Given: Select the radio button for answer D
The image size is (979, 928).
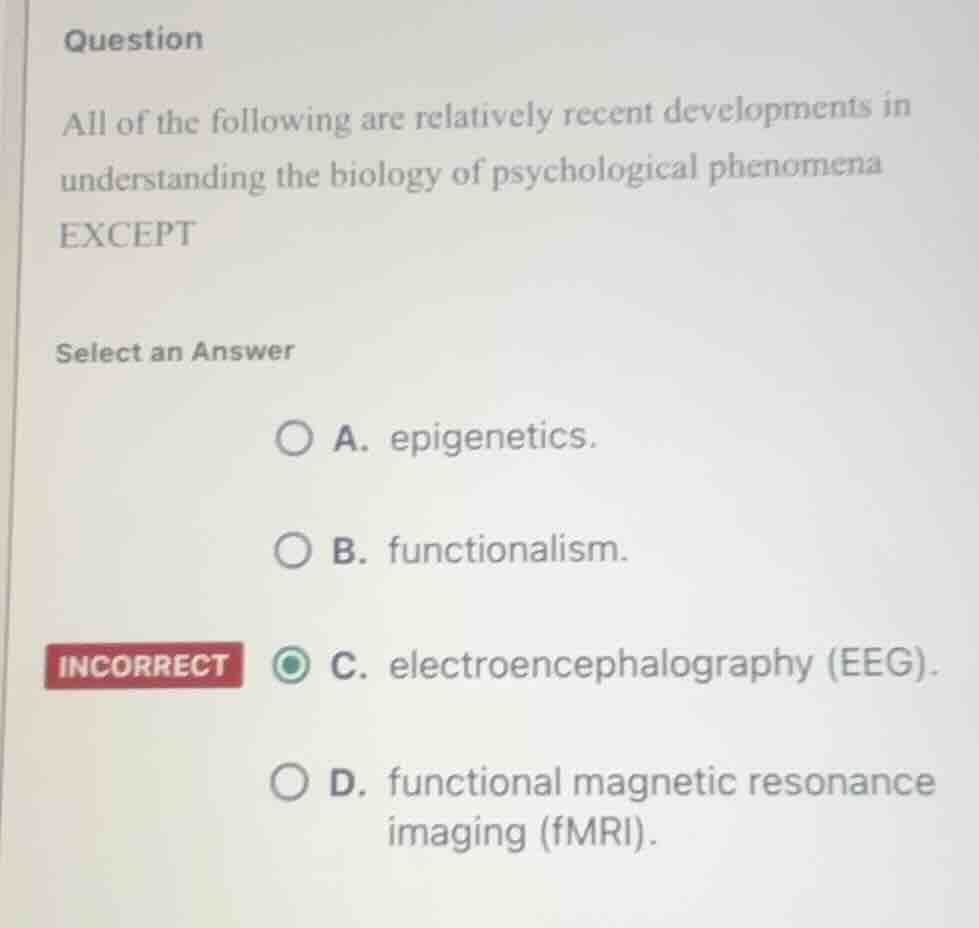Looking at the screenshot, I should point(291,781).
